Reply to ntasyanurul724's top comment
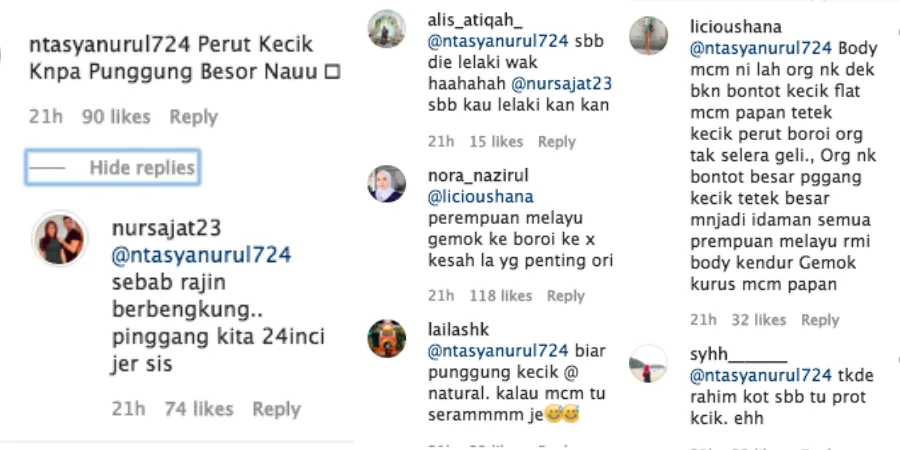The width and height of the screenshot is (900, 450). [193, 117]
